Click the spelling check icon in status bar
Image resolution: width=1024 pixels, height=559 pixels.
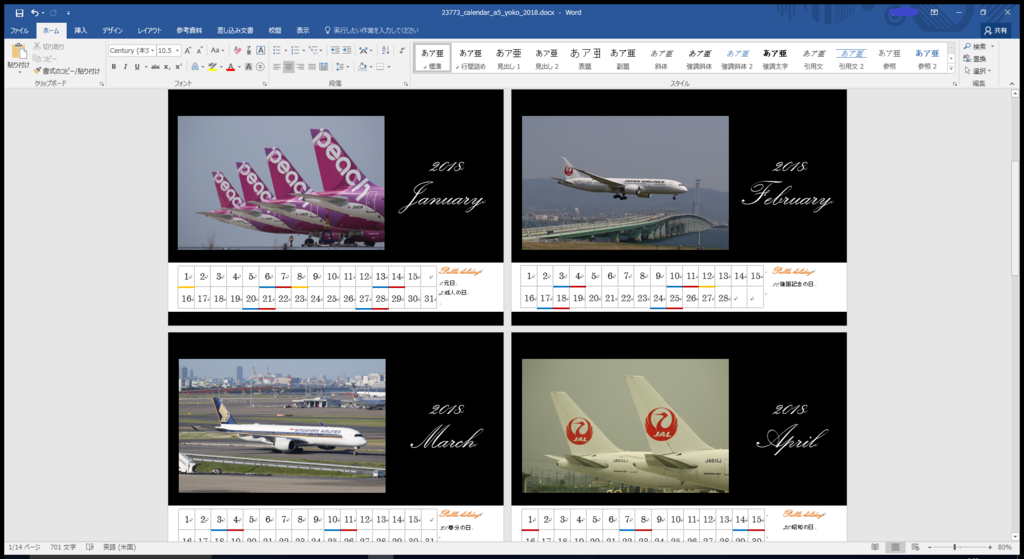[x=89, y=547]
